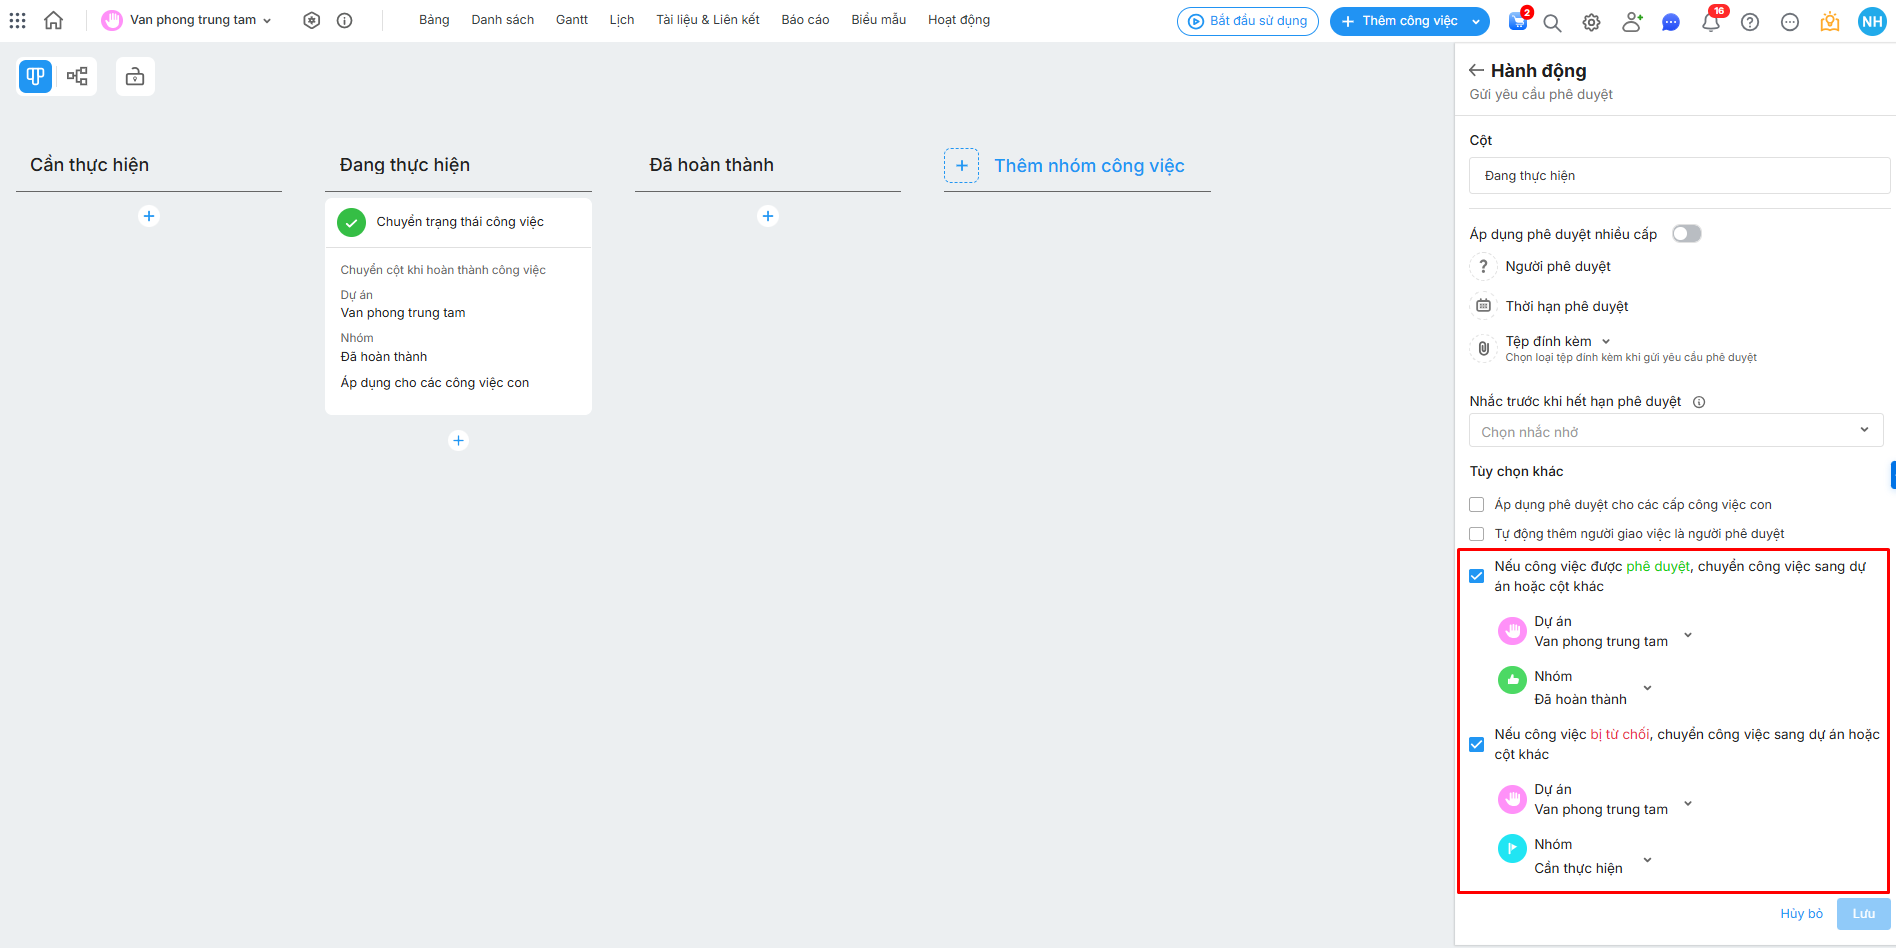The image size is (1896, 948).
Task: Open the Tài liệu & Liên kết tab
Action: (x=708, y=20)
